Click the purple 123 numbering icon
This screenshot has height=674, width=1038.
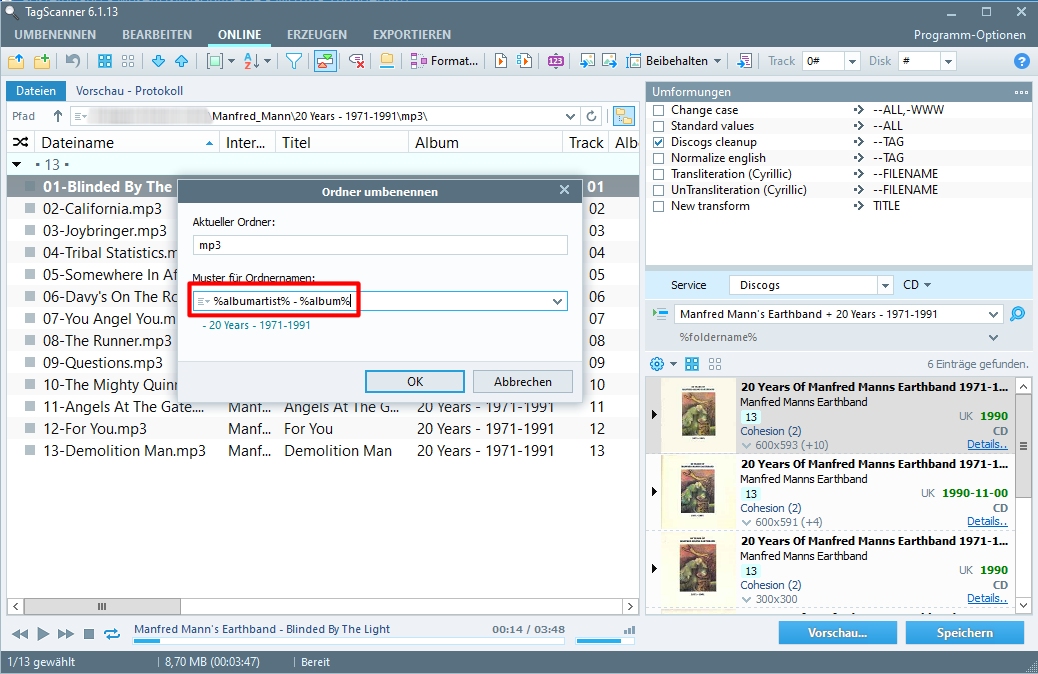click(x=555, y=62)
